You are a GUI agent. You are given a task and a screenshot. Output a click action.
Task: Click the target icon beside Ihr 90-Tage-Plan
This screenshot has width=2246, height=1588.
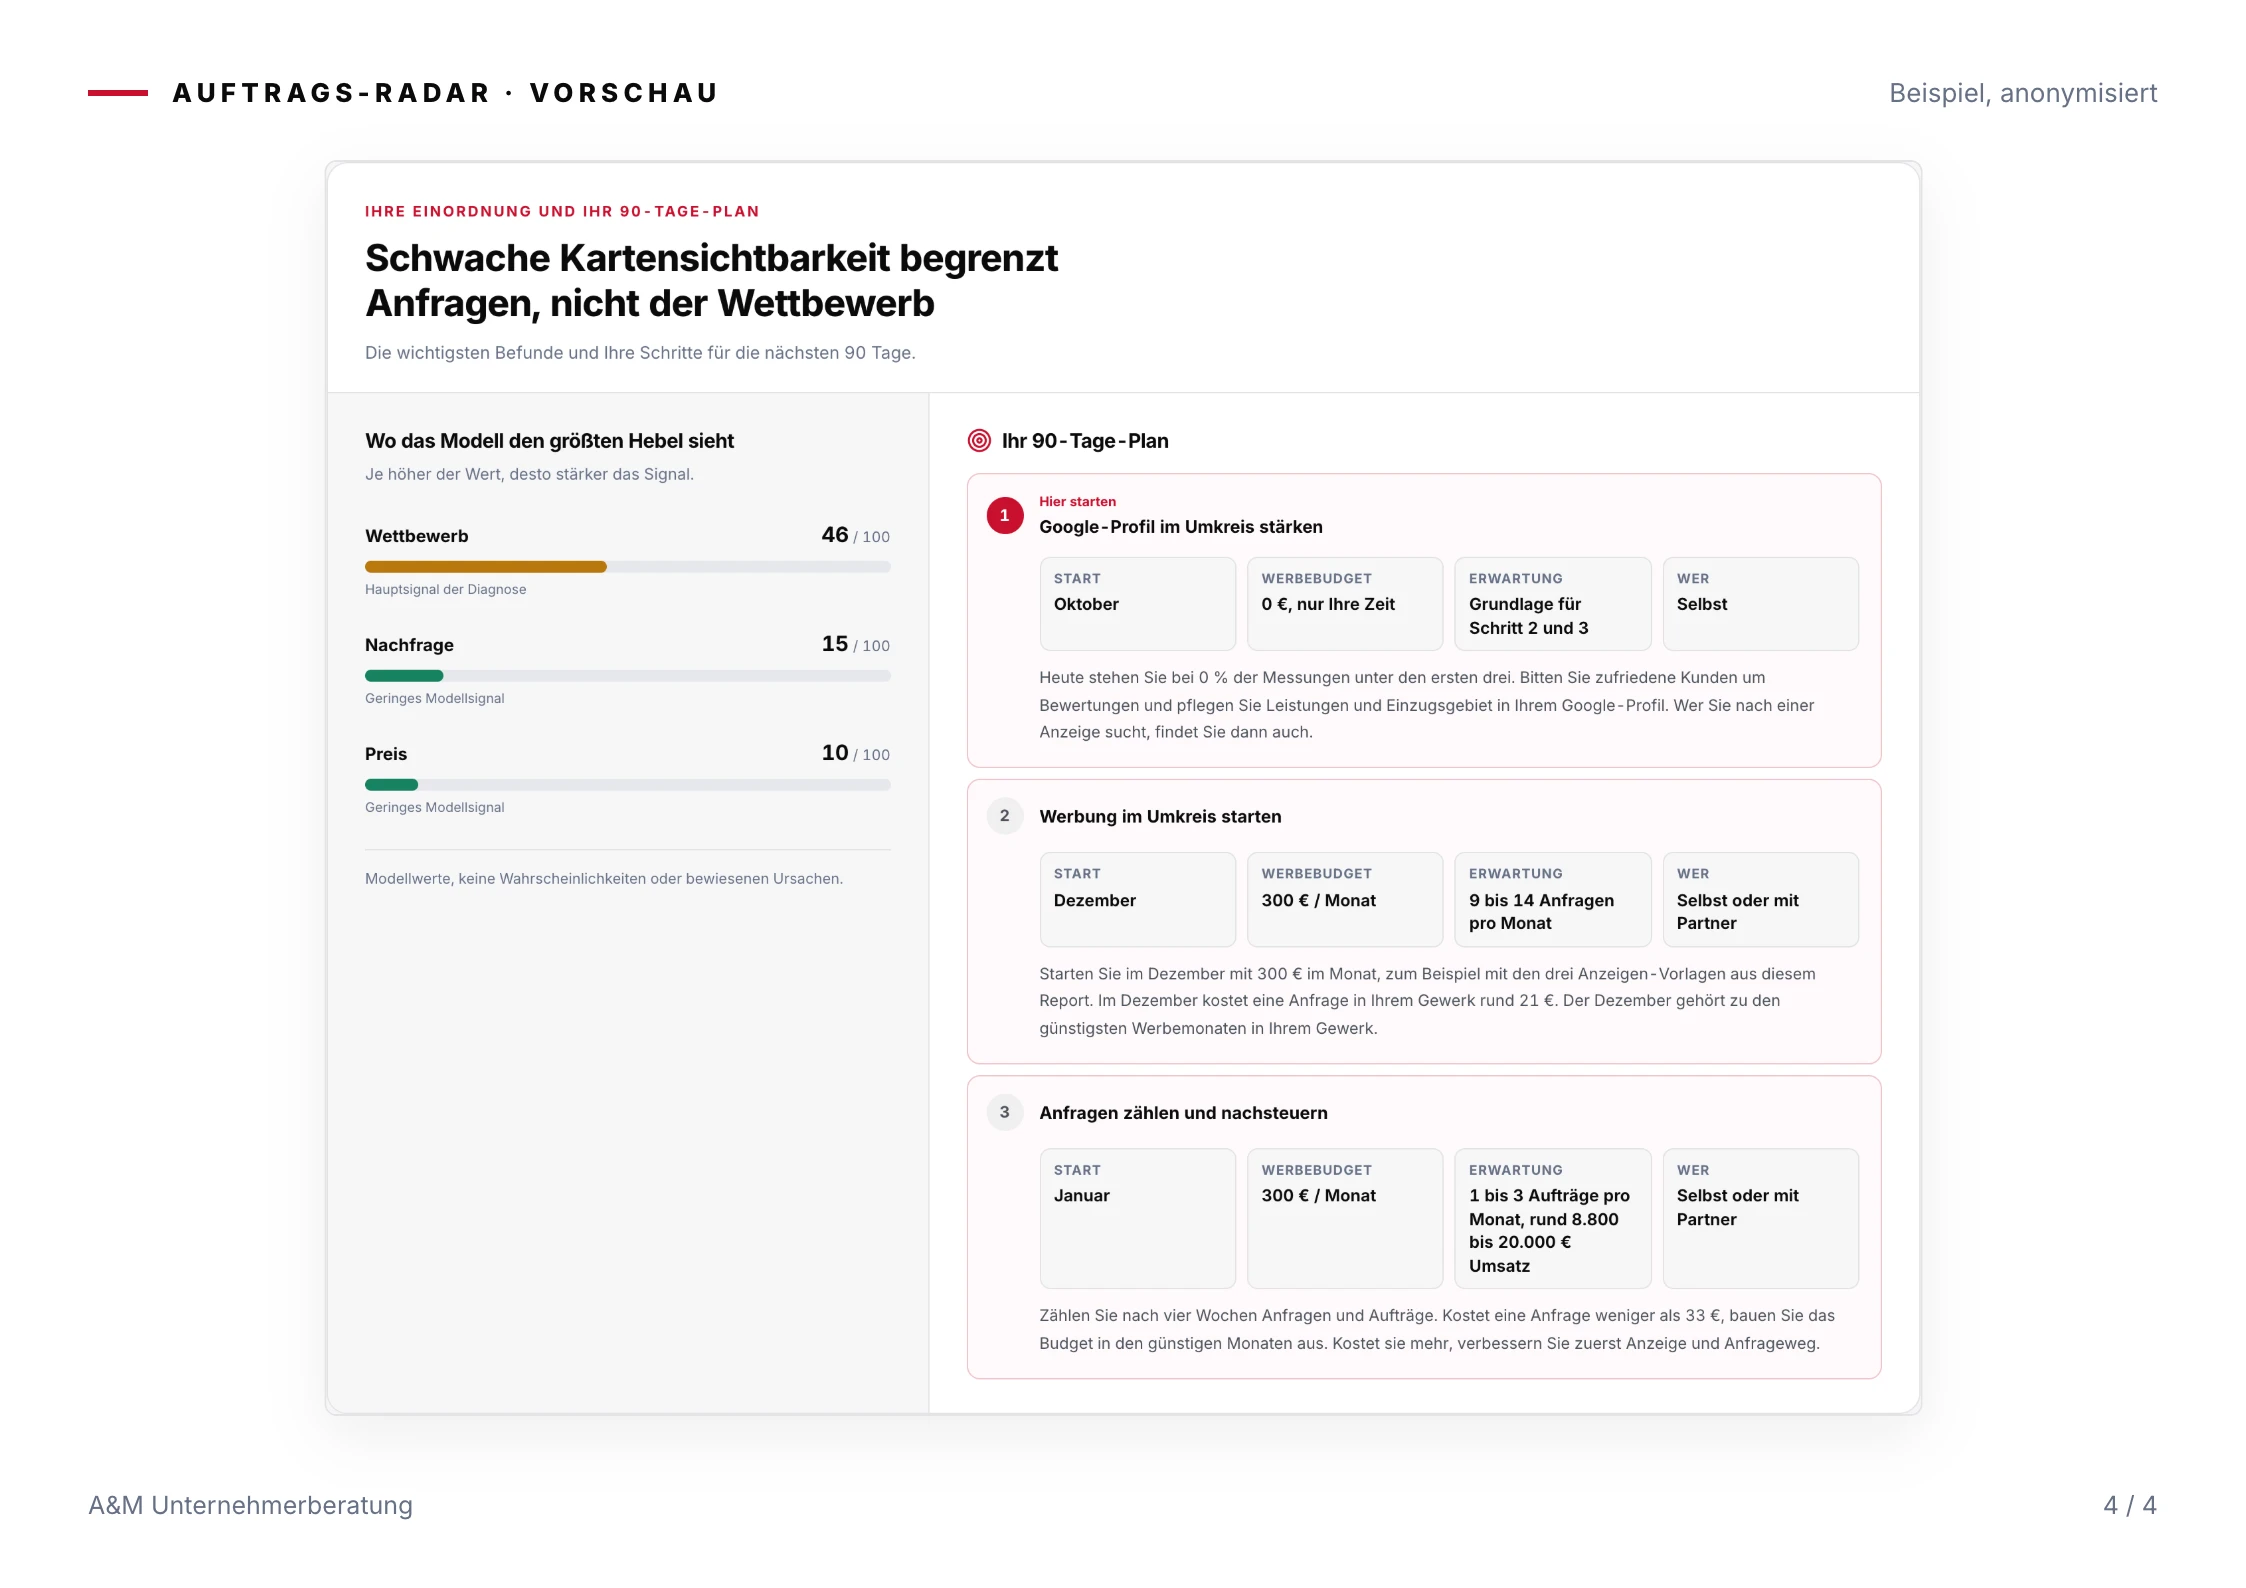(x=979, y=440)
